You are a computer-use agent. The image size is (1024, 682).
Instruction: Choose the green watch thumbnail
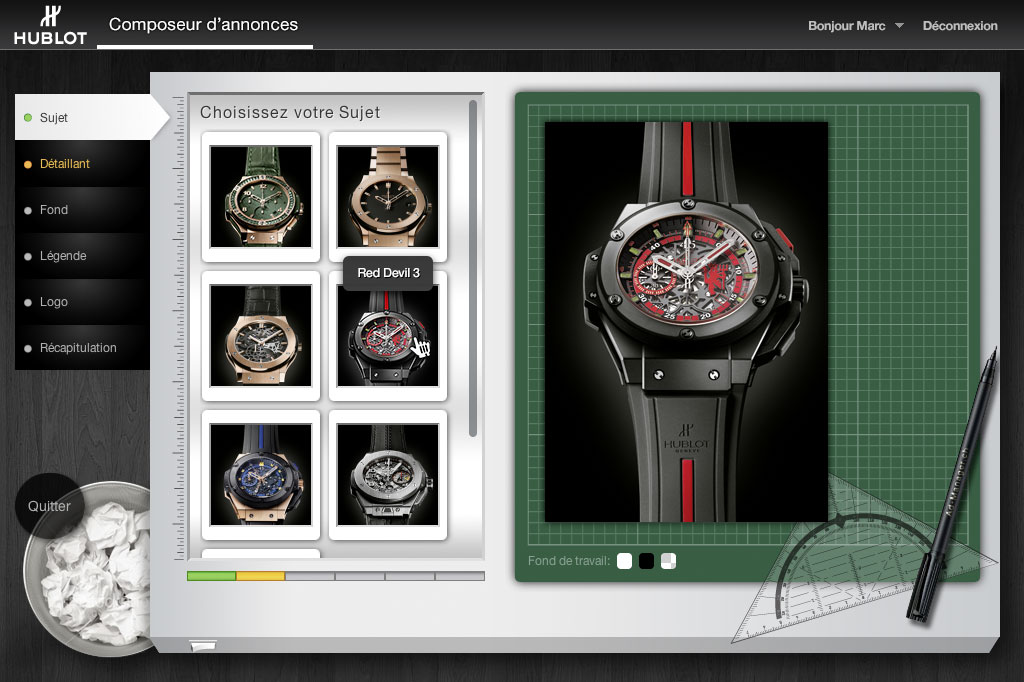tap(261, 197)
